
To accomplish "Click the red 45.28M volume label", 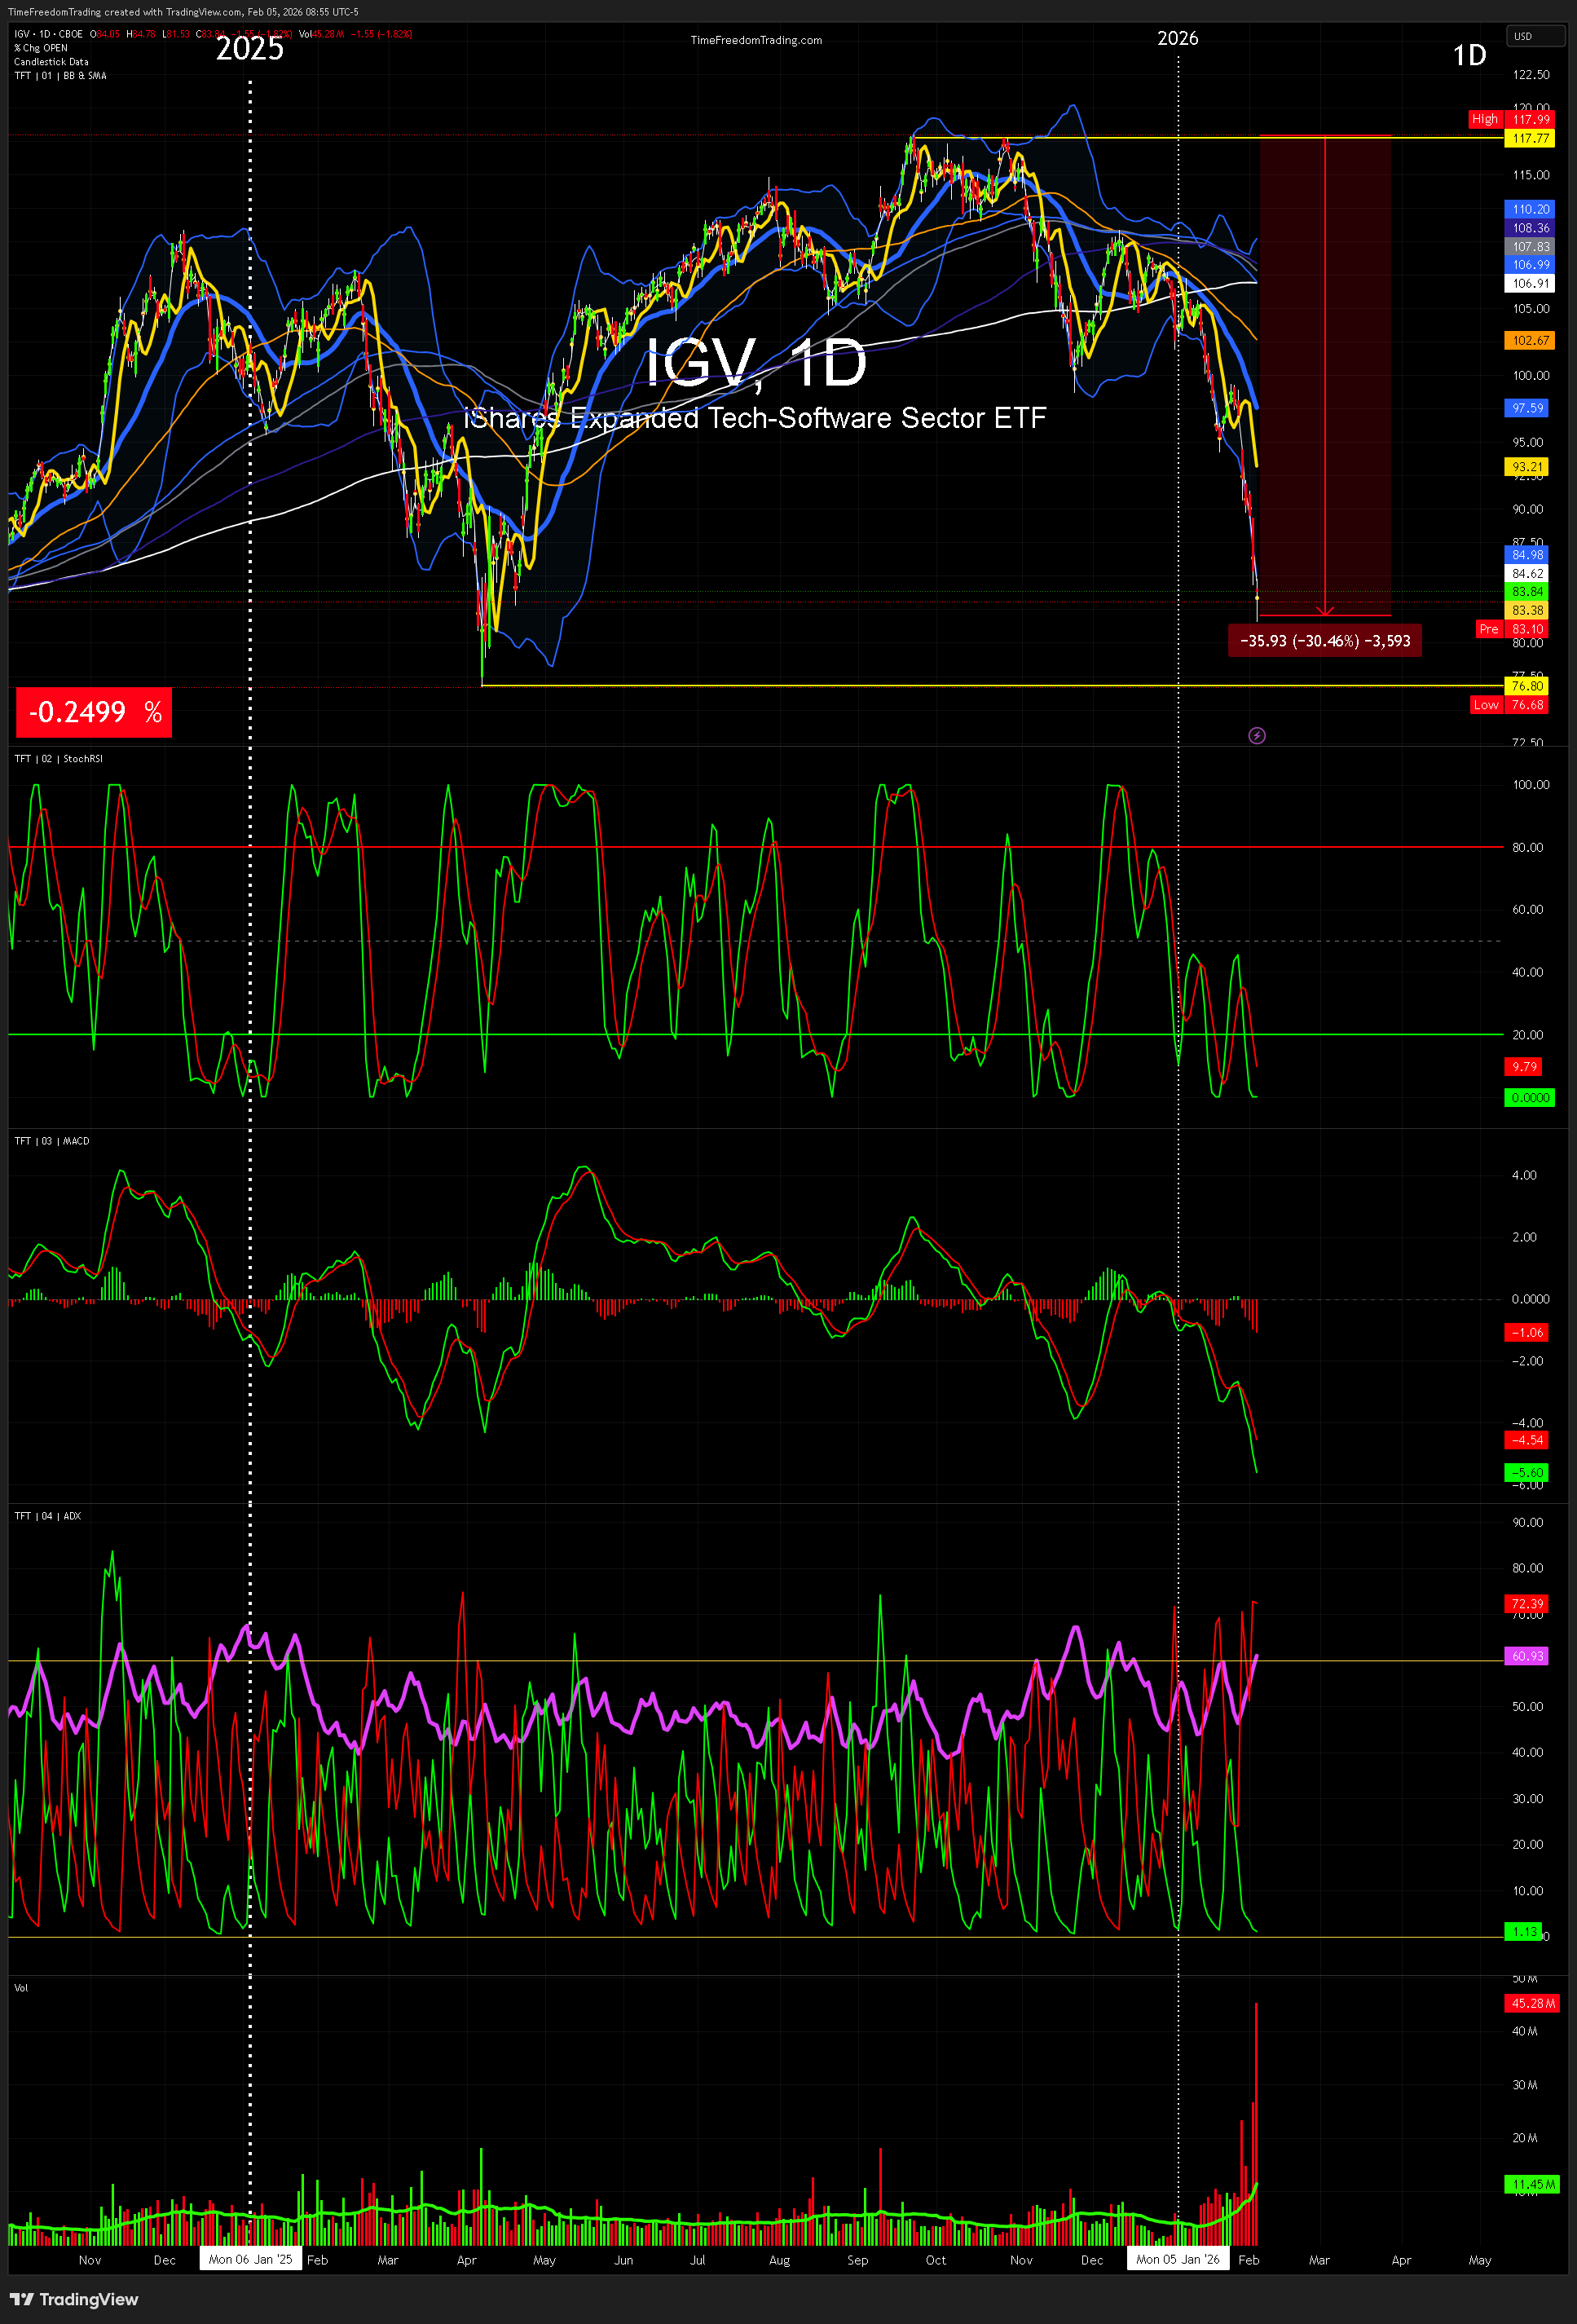I will click(x=1532, y=2003).
